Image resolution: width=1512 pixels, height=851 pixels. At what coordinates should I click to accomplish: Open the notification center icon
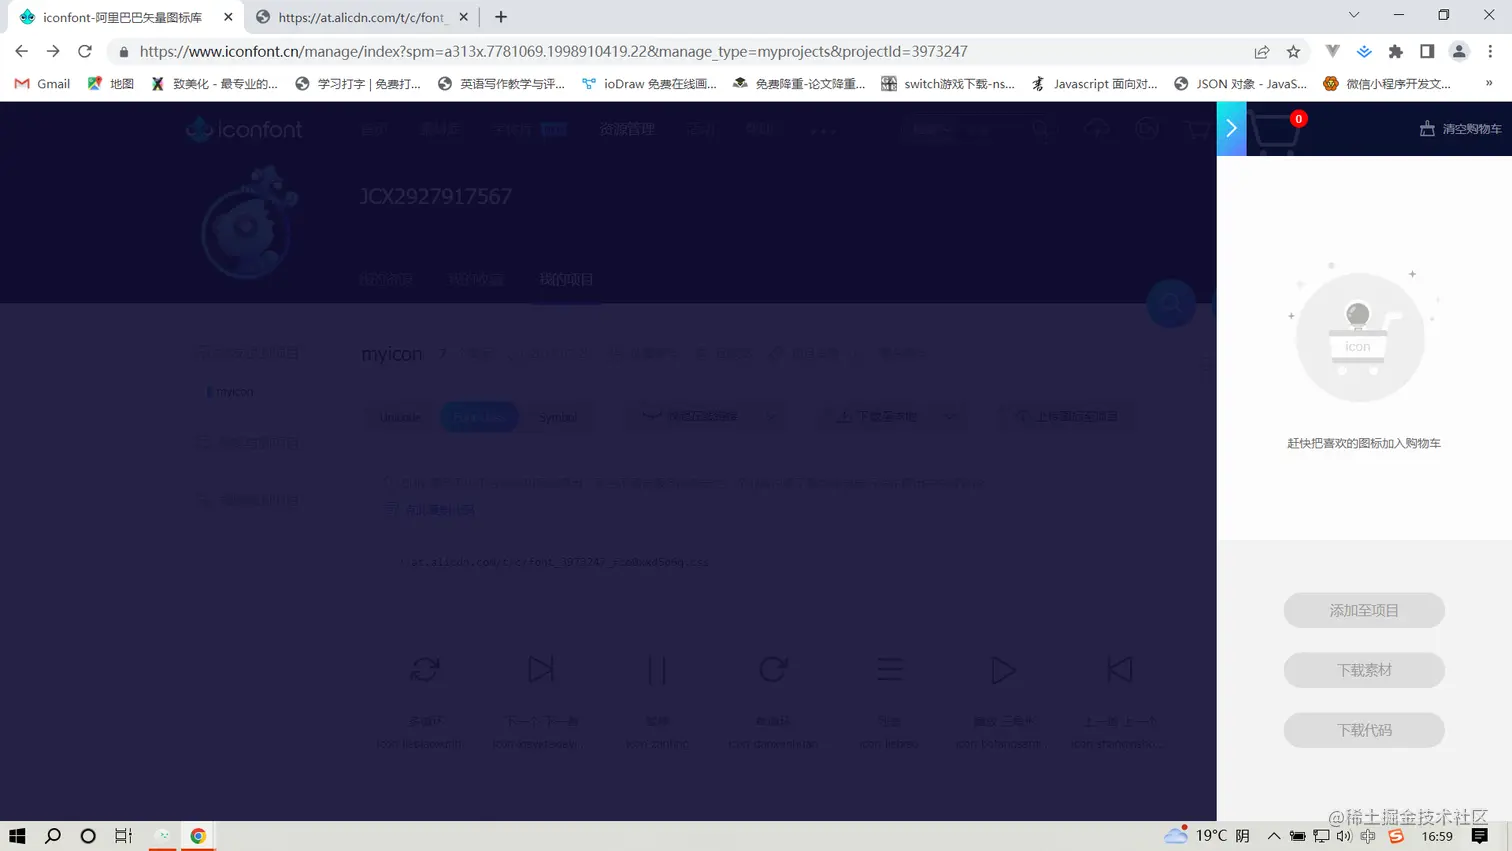[1480, 836]
